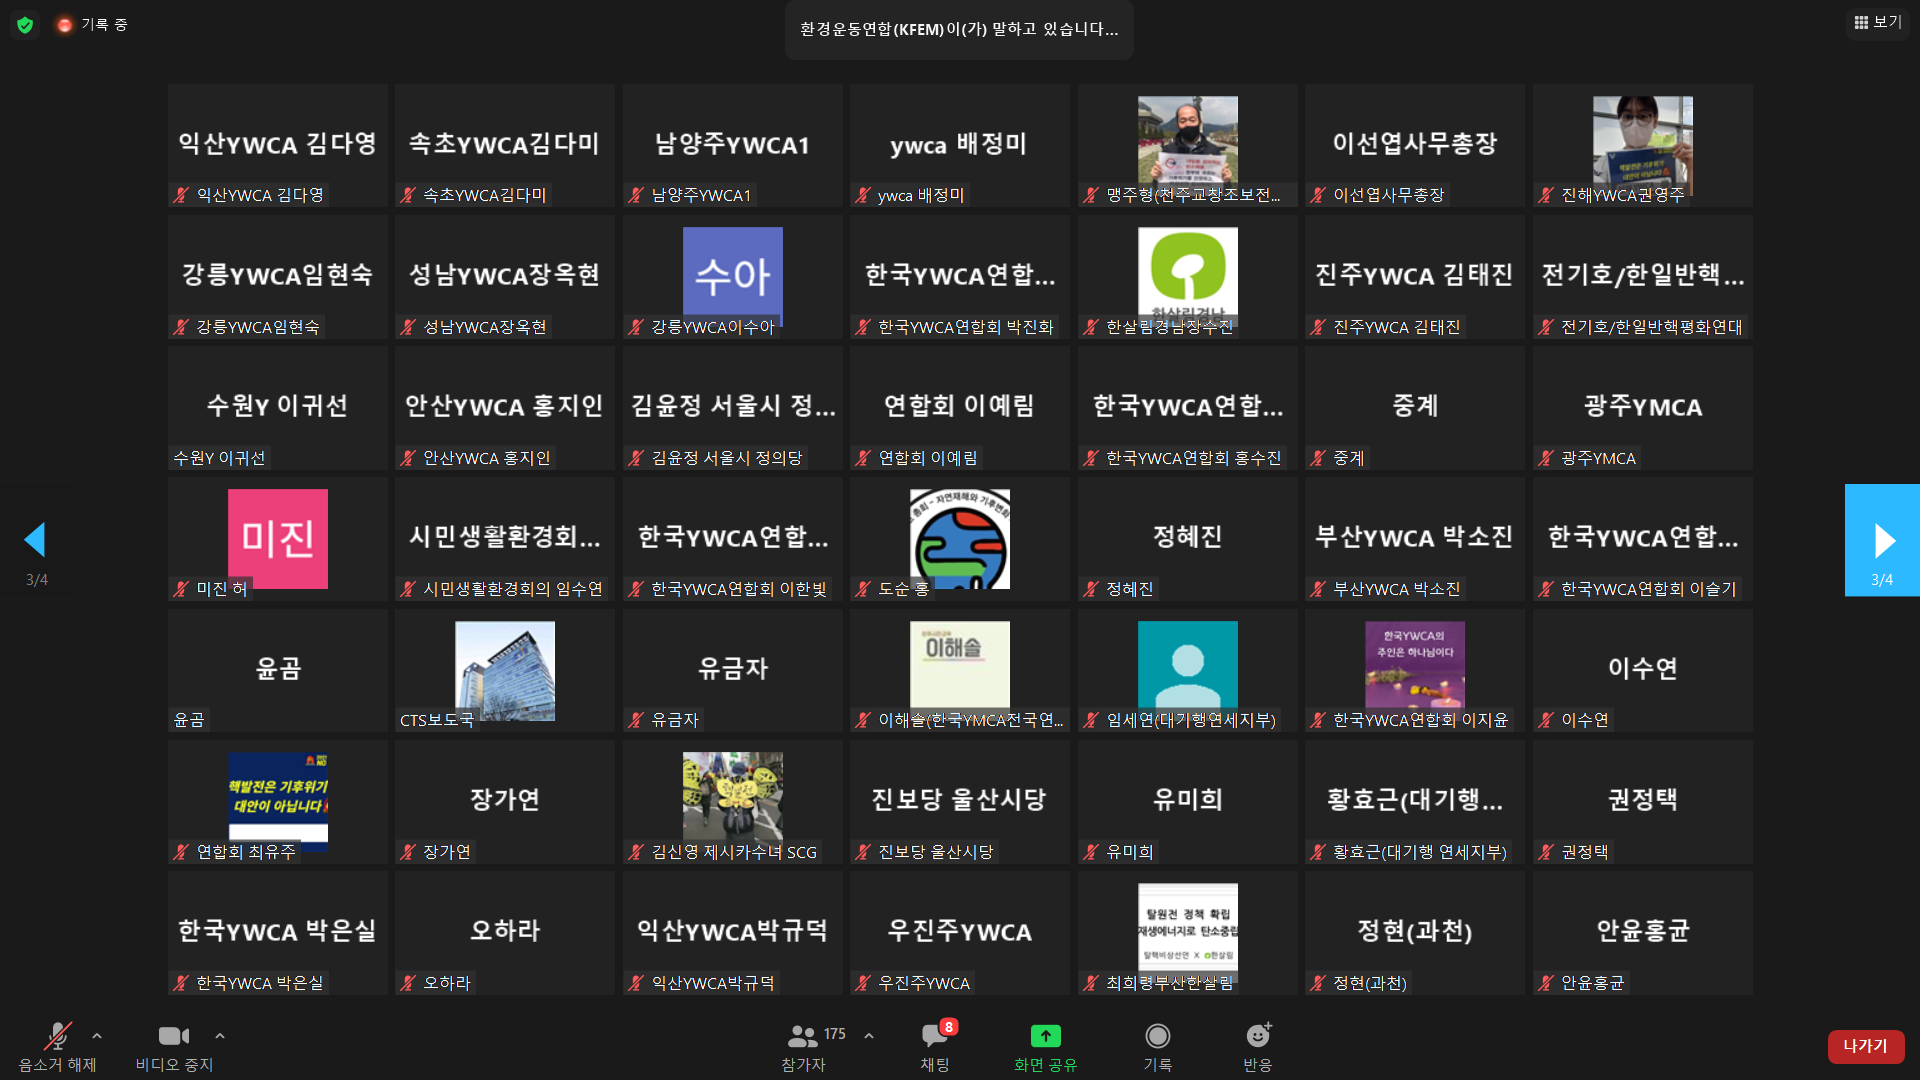This screenshot has height=1080, width=1920.
Task: Click muted mic icon of 강릉YWCA임현숙
Action: (181, 327)
